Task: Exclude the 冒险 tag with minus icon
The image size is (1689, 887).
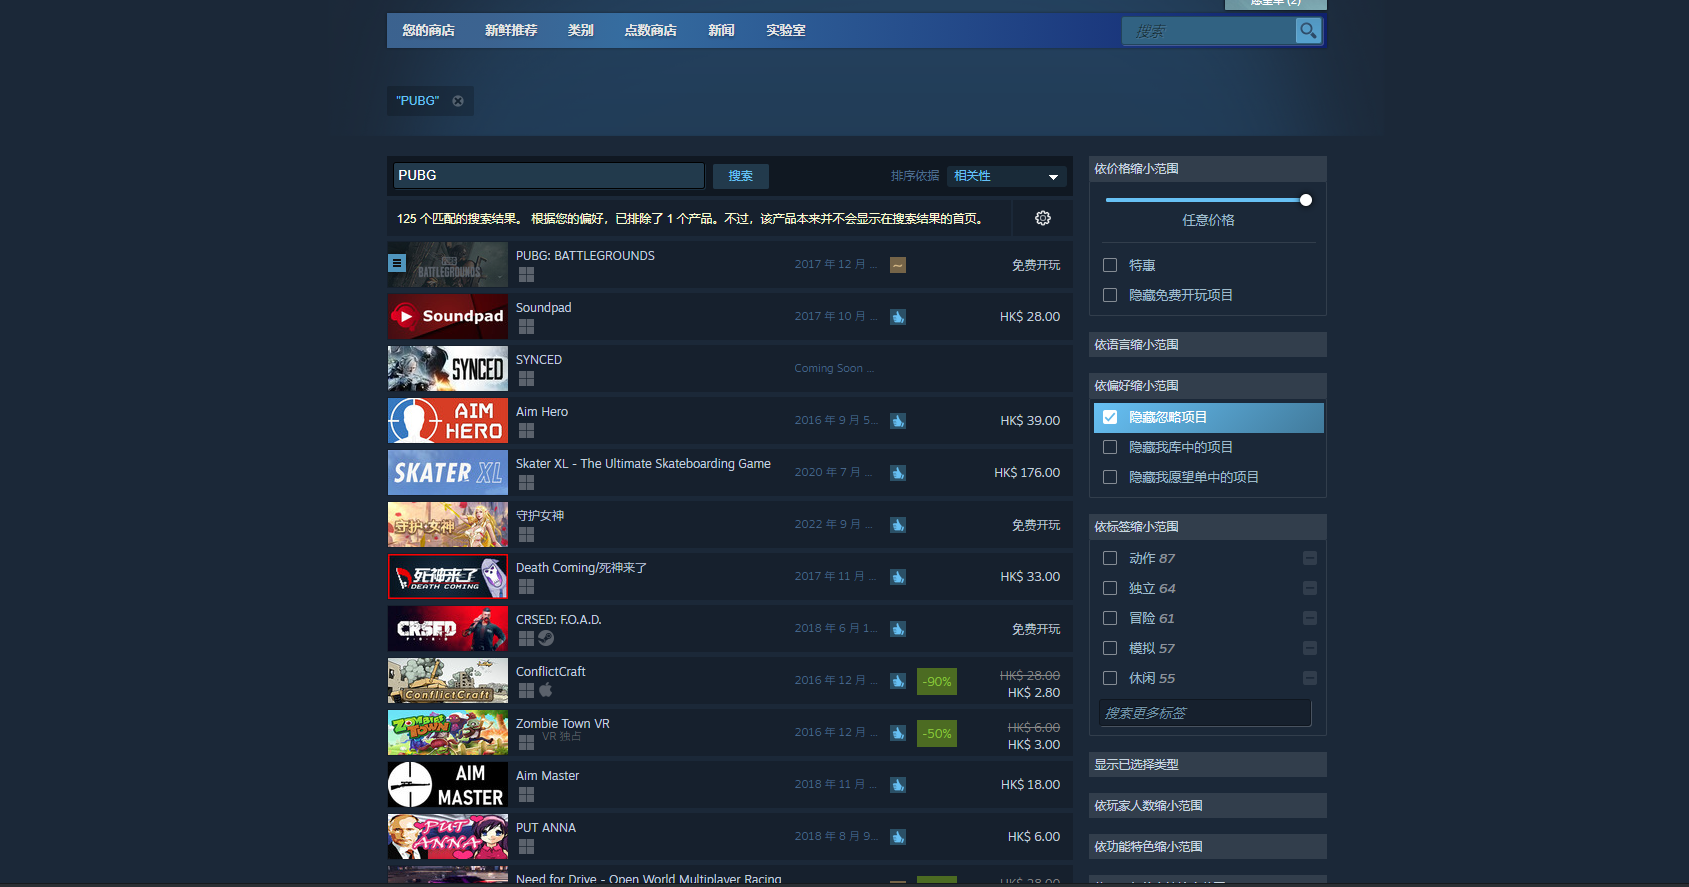Action: coord(1310,618)
